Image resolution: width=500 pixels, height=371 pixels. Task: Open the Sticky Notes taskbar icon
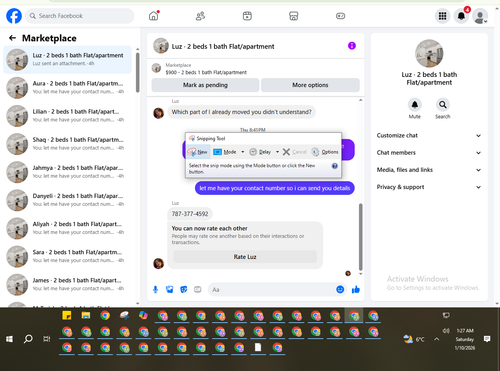67,315
